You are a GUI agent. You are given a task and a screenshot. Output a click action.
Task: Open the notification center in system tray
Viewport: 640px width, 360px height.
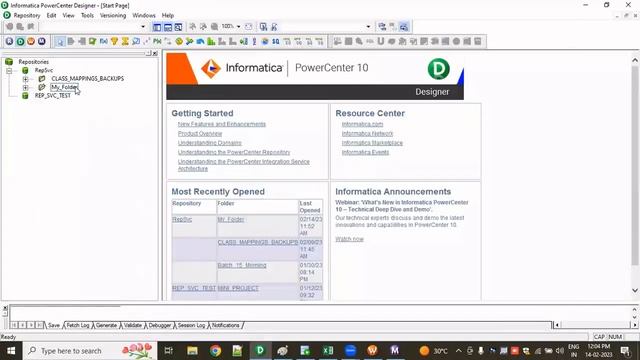click(x=625, y=351)
